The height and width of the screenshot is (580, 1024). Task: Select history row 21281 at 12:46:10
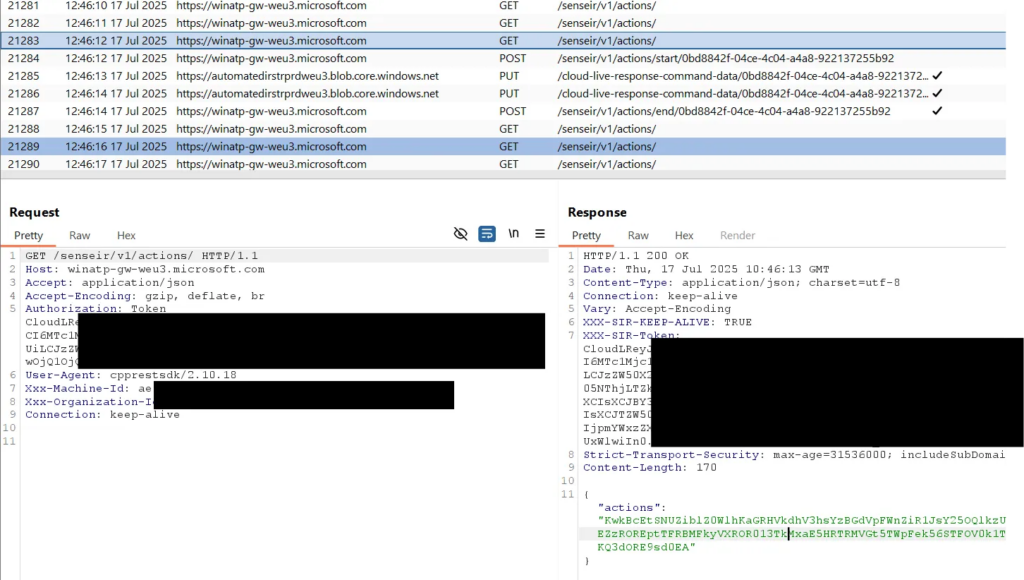(x=300, y=6)
